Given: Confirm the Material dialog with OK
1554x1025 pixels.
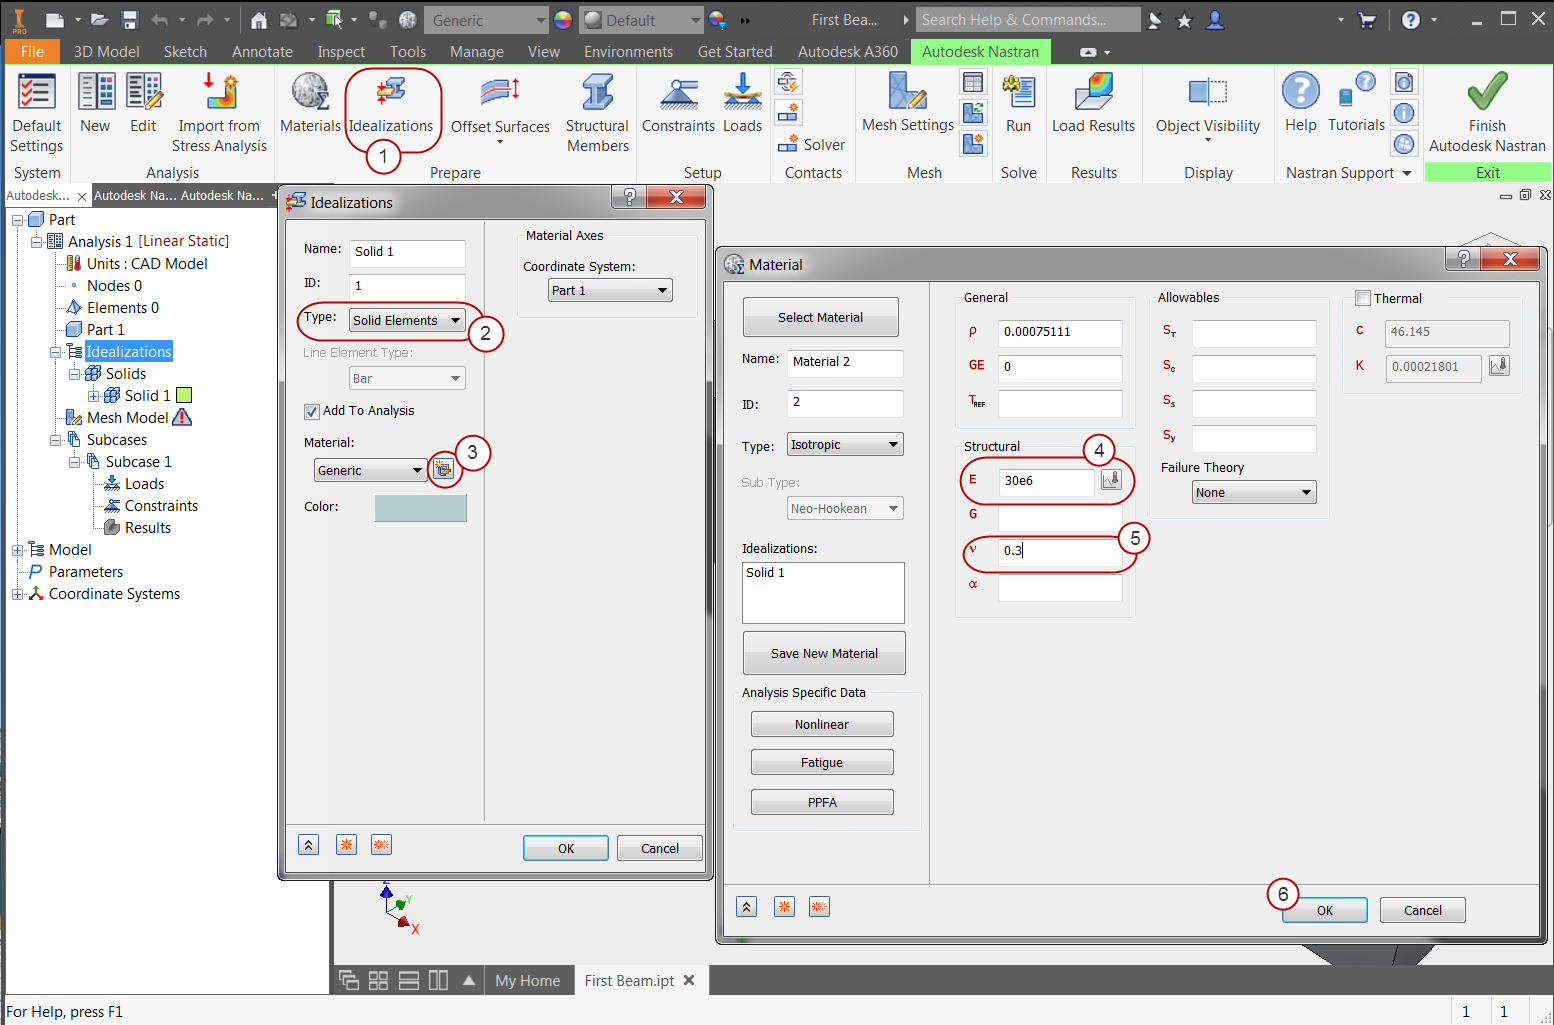Looking at the screenshot, I should (1325, 910).
